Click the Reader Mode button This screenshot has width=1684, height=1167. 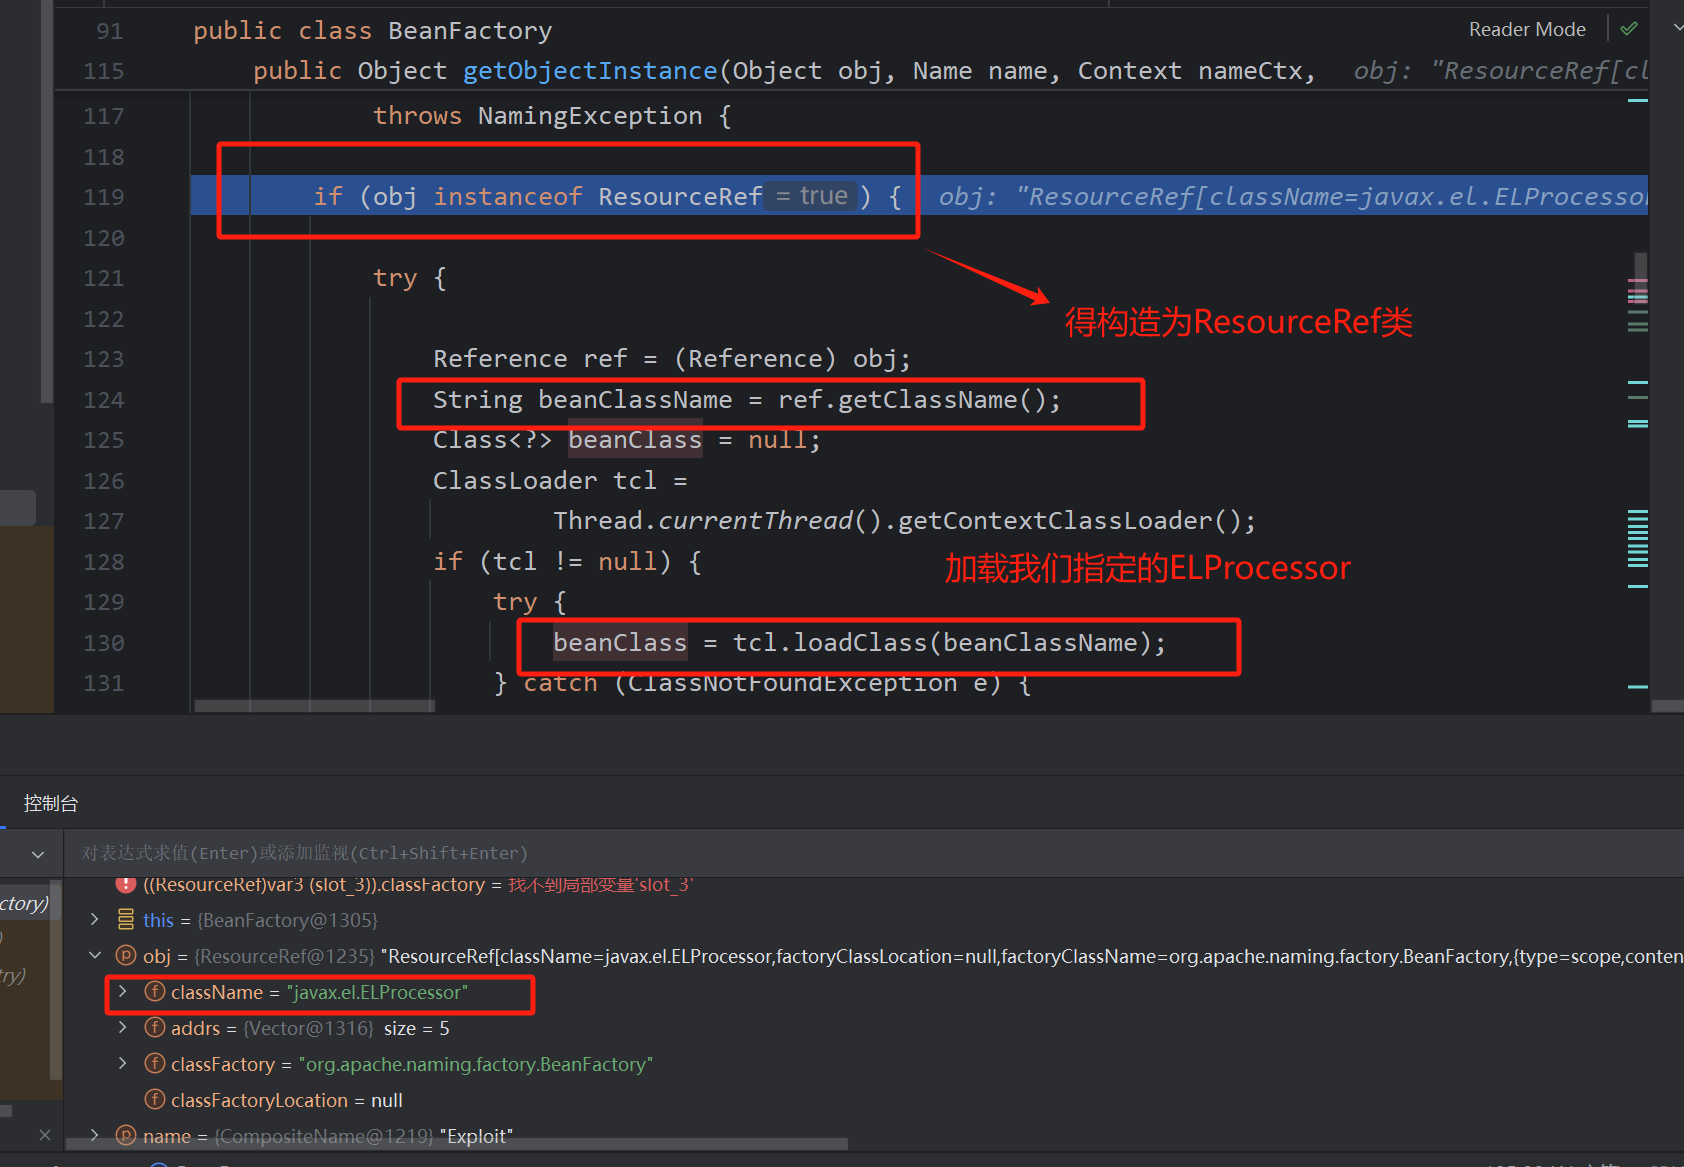[1527, 29]
